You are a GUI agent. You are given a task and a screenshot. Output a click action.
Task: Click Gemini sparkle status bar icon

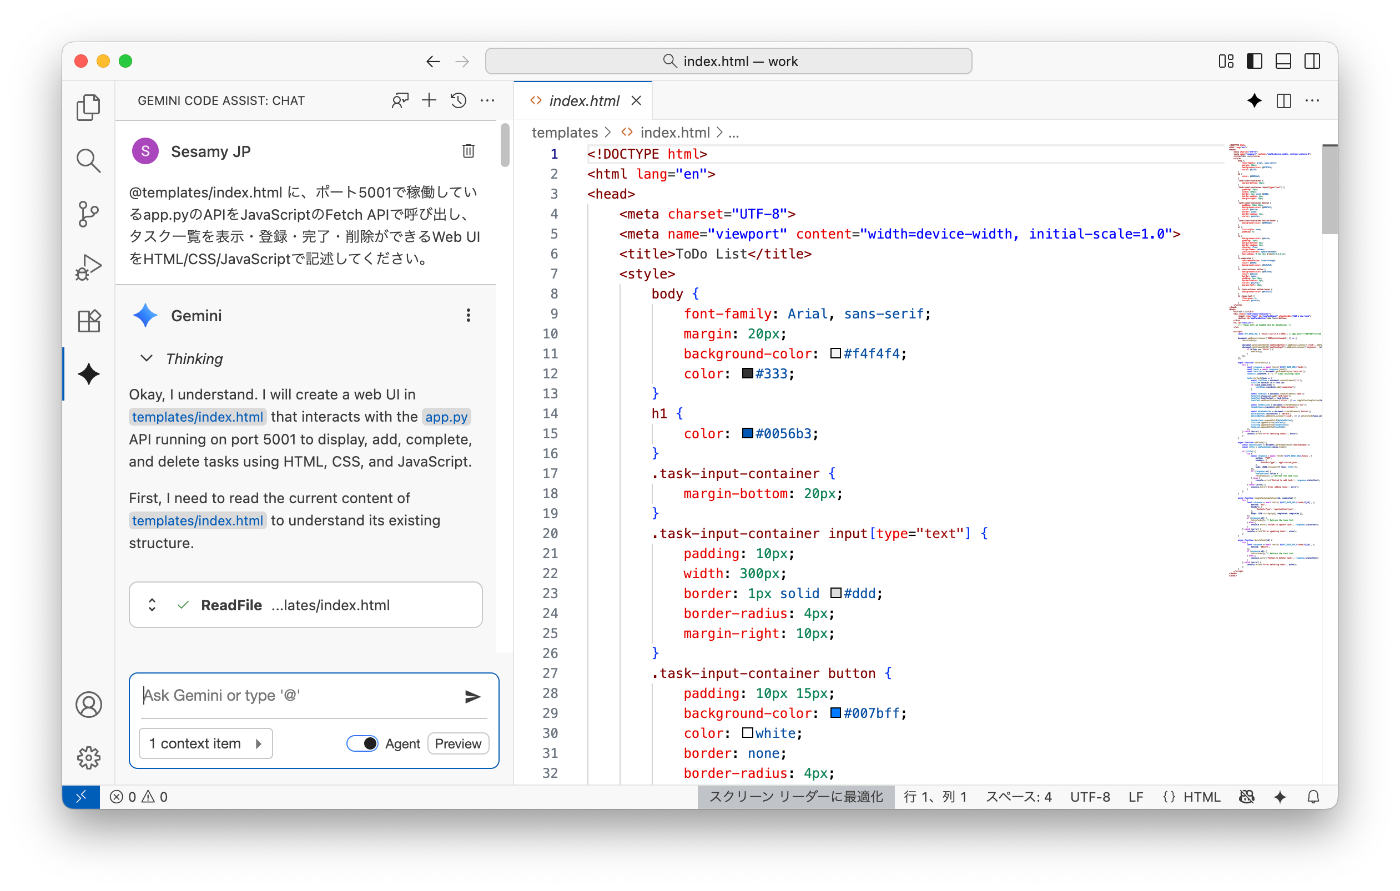coord(1280,797)
